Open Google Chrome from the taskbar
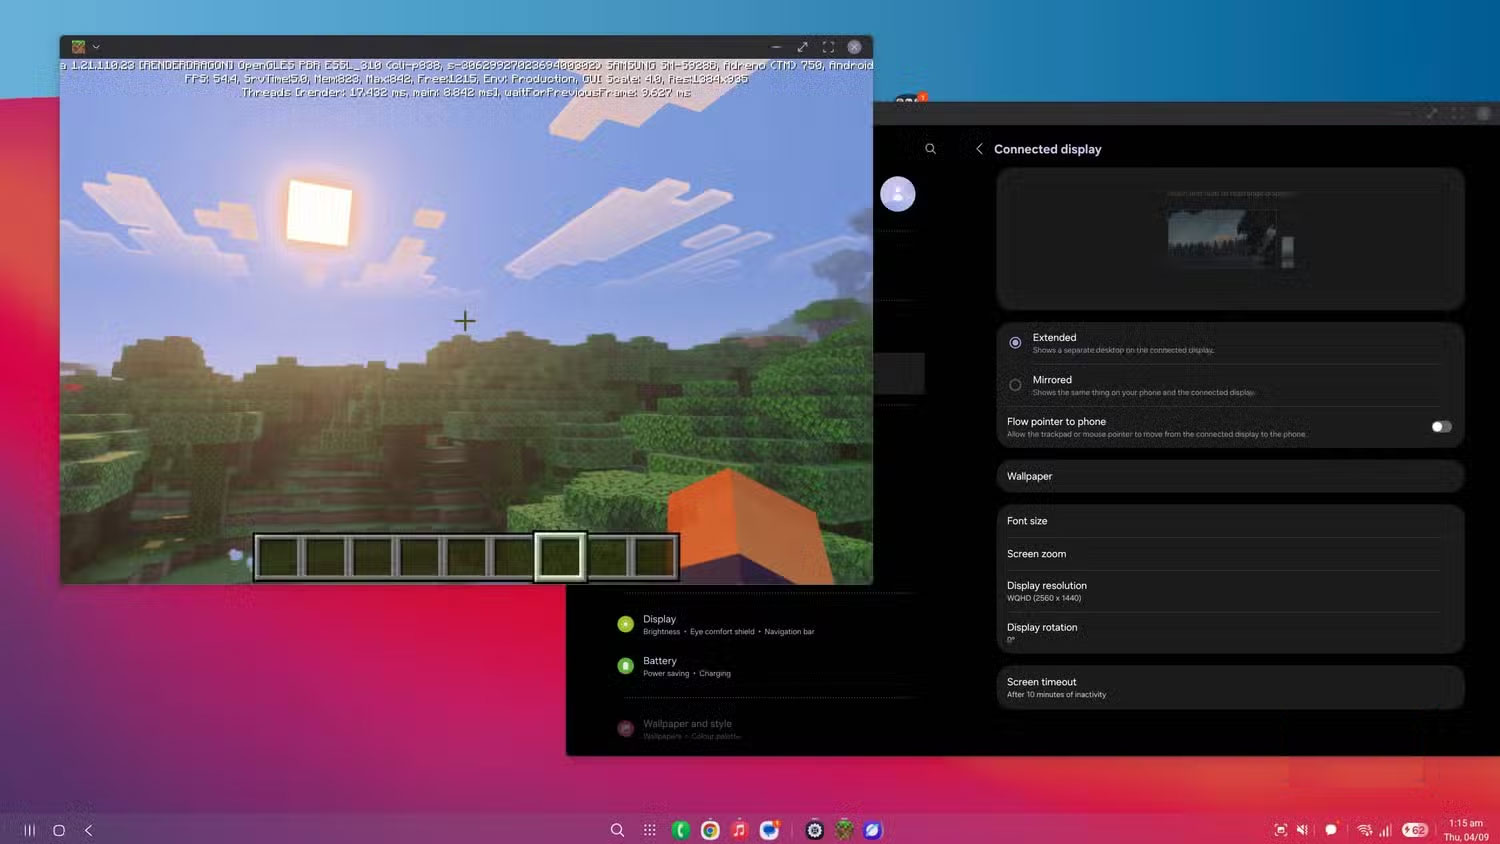This screenshot has width=1500, height=844. click(710, 830)
